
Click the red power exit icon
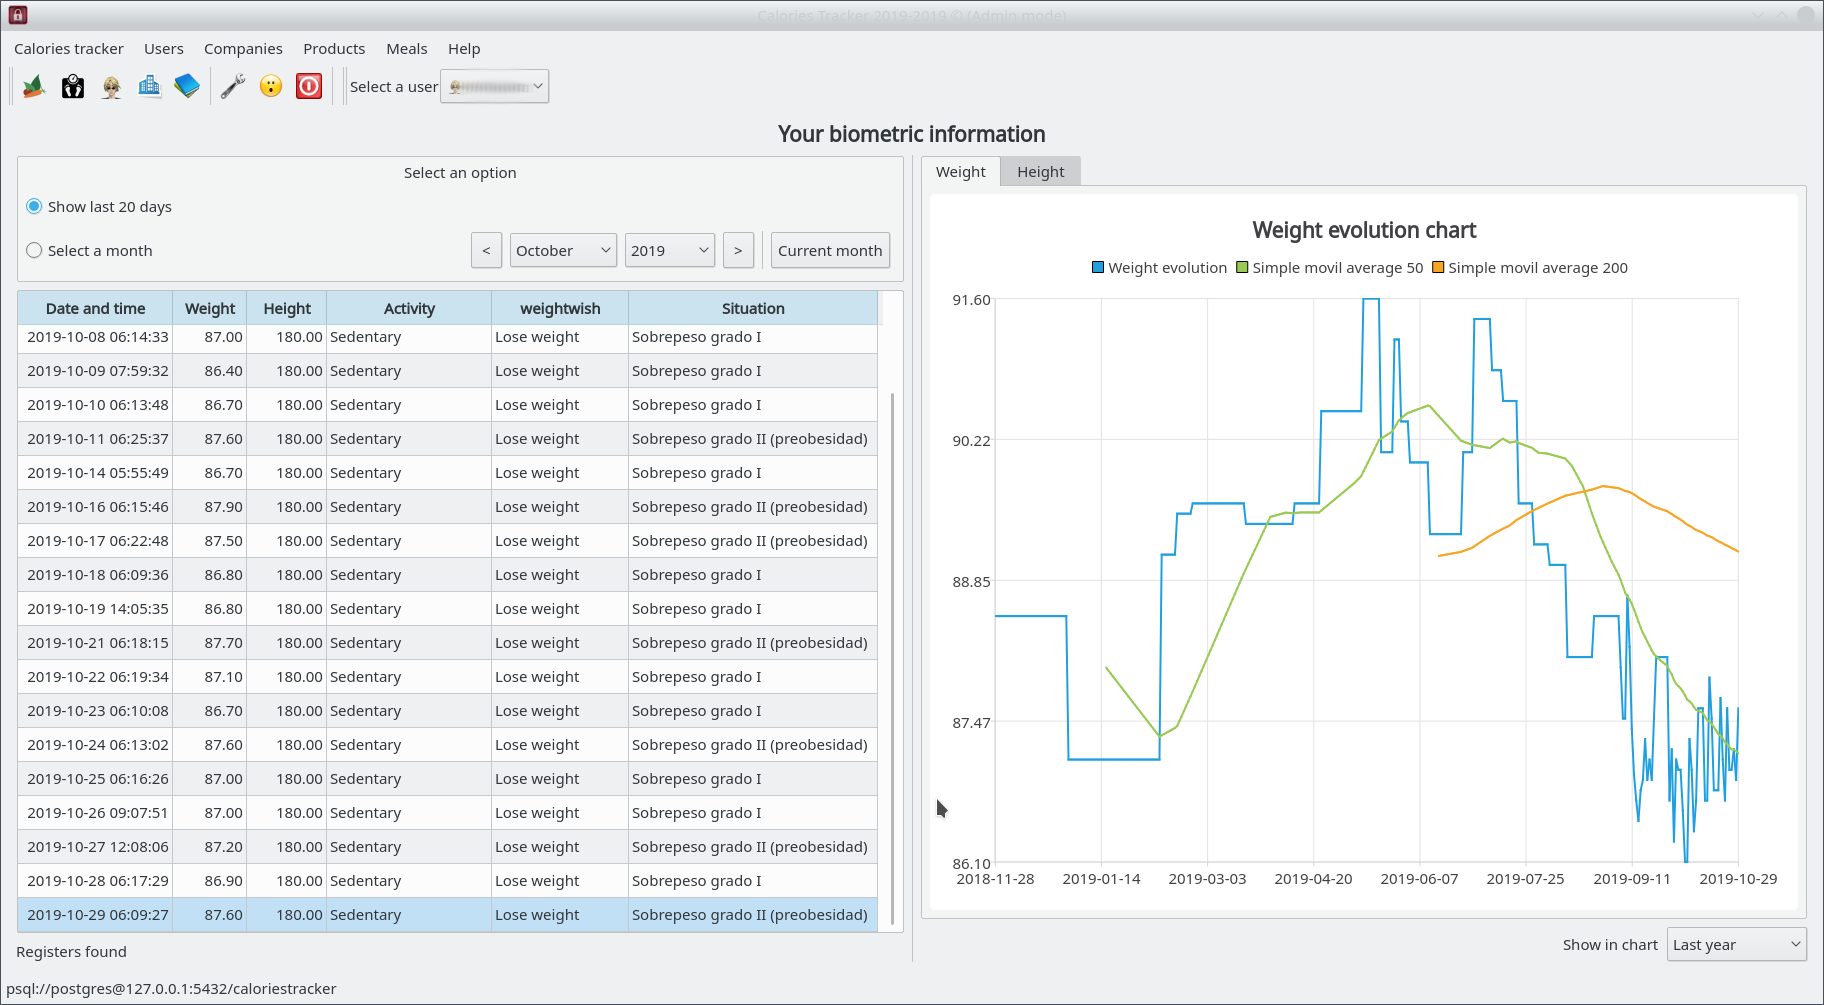click(x=309, y=87)
